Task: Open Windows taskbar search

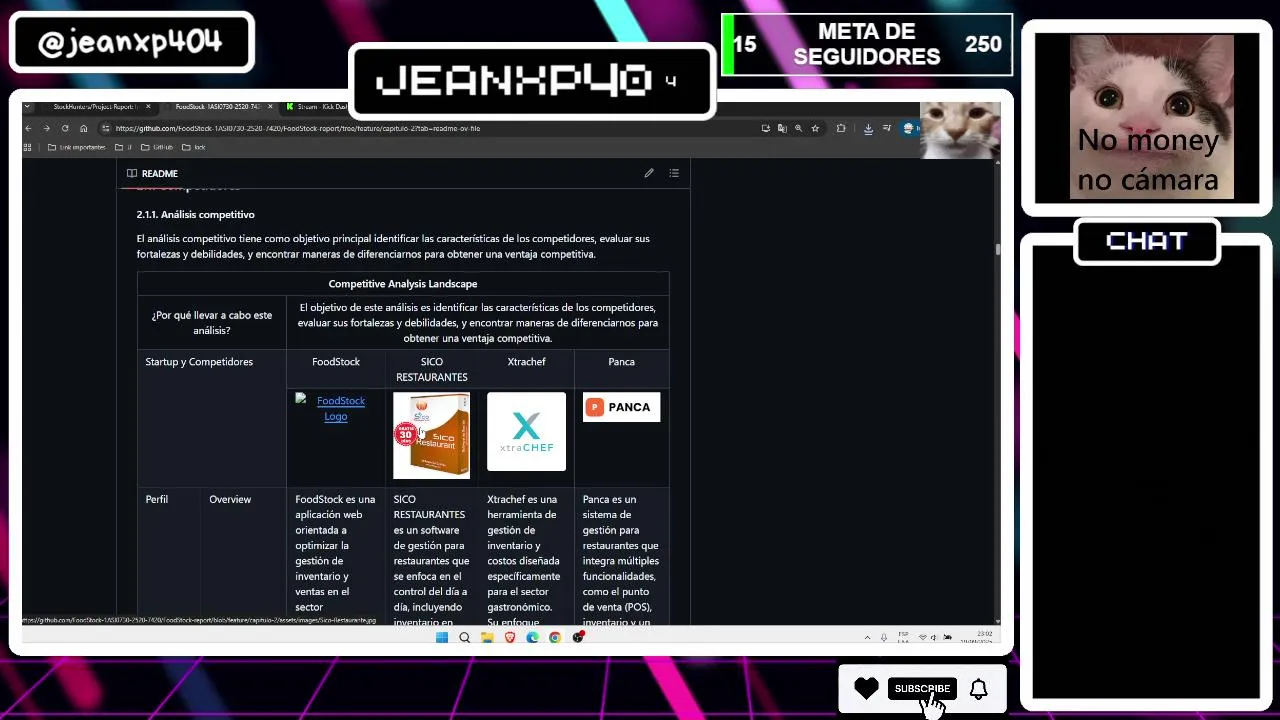Action: (x=464, y=637)
